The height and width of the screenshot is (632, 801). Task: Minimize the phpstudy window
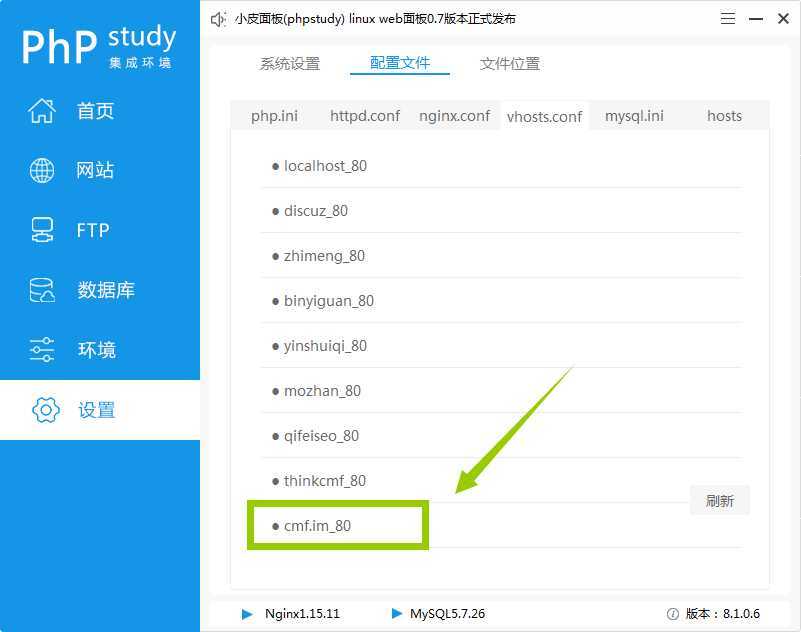pos(756,19)
